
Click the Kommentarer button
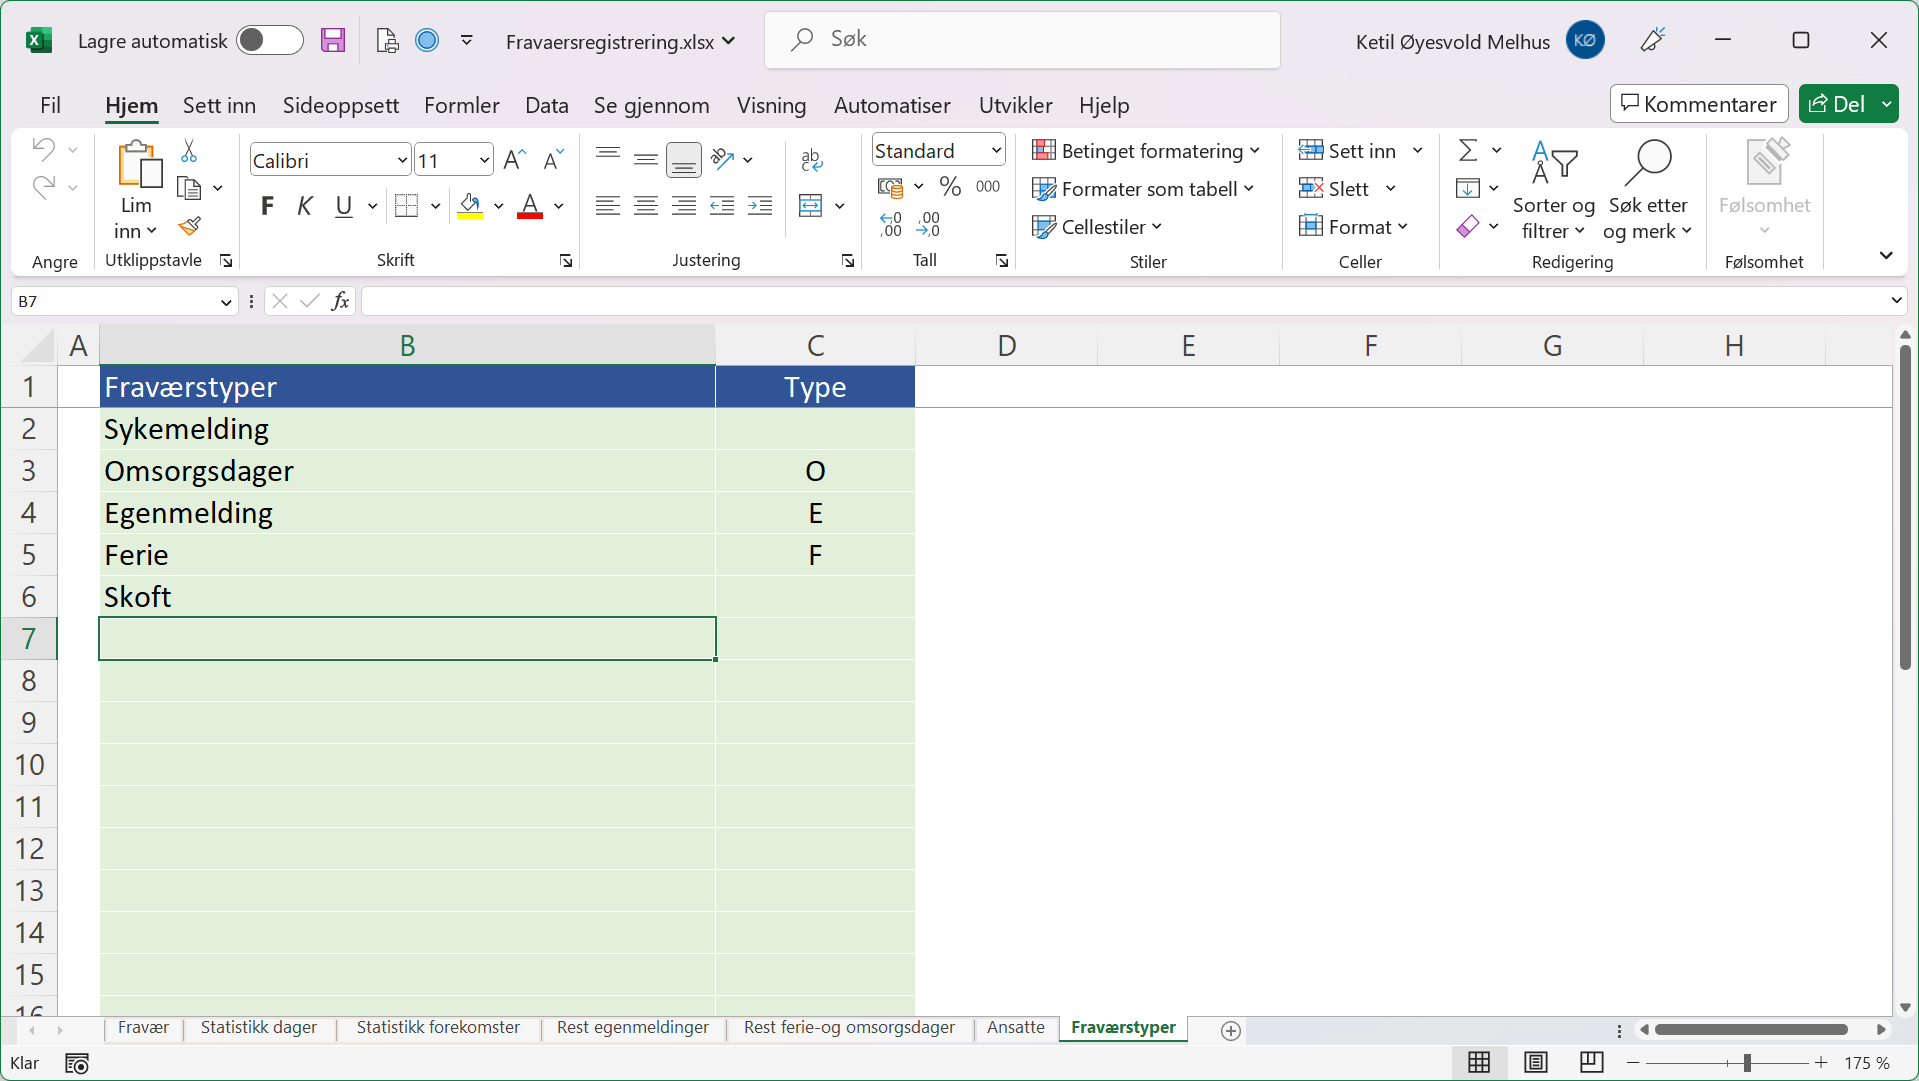1699,104
